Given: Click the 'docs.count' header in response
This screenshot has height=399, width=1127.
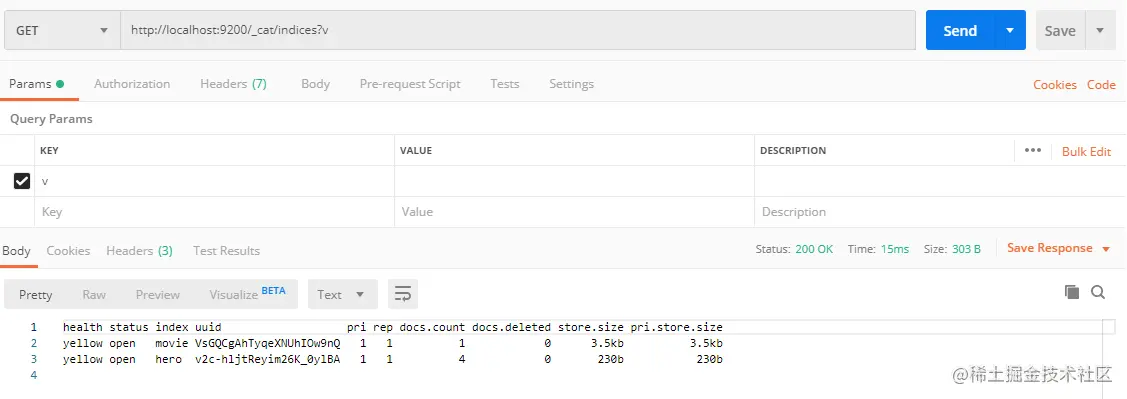Looking at the screenshot, I should tap(432, 327).
